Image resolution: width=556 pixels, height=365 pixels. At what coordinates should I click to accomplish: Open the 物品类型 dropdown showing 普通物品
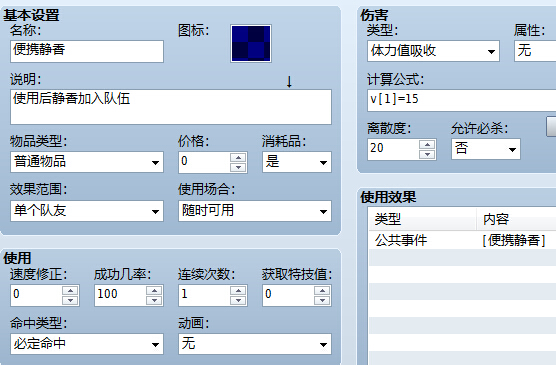pyautogui.click(x=87, y=162)
